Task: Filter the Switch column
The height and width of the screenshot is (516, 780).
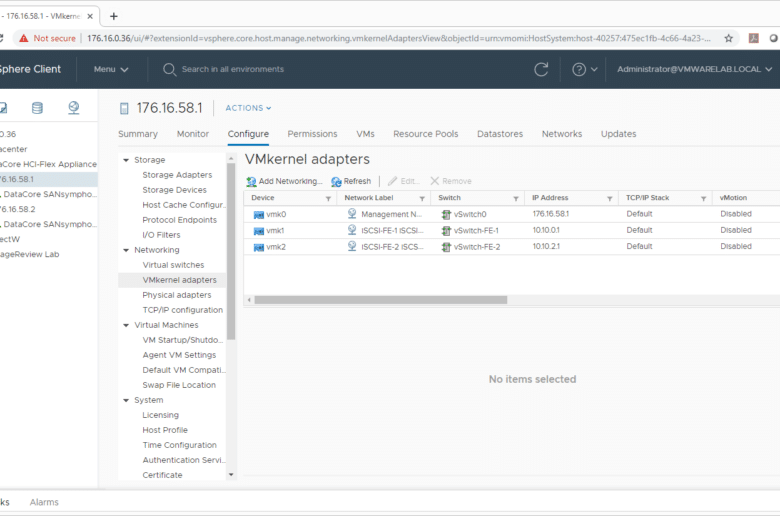Action: pyautogui.click(x=516, y=199)
